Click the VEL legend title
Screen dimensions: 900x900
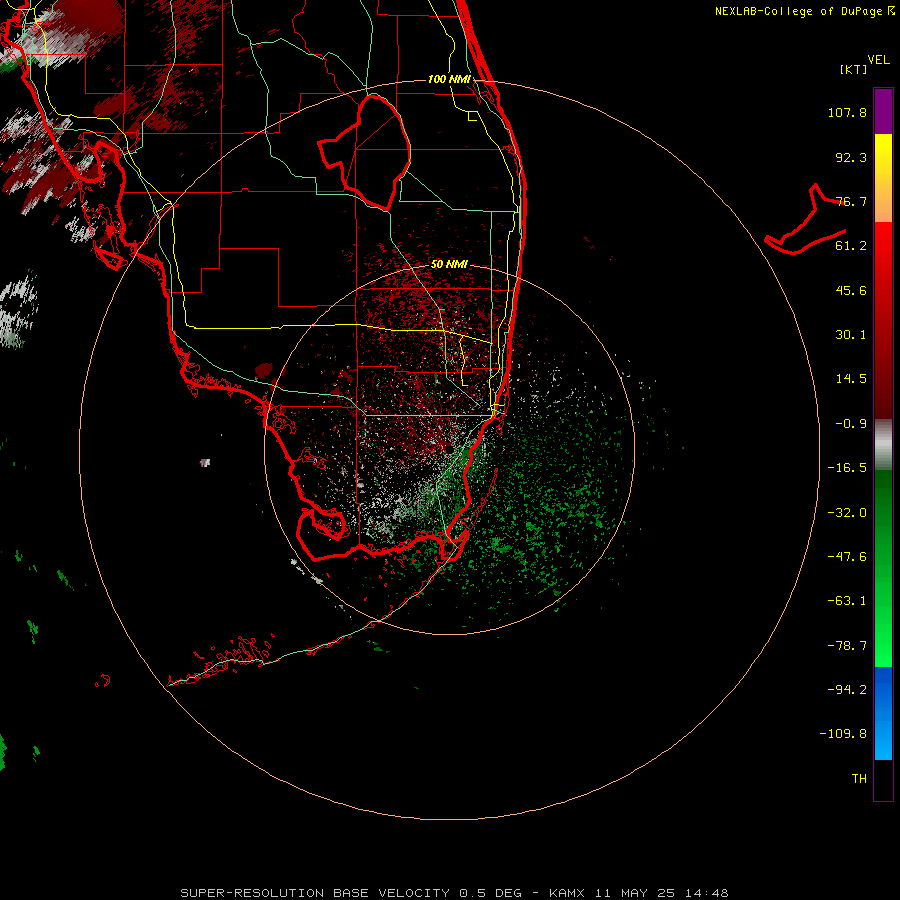(x=878, y=59)
